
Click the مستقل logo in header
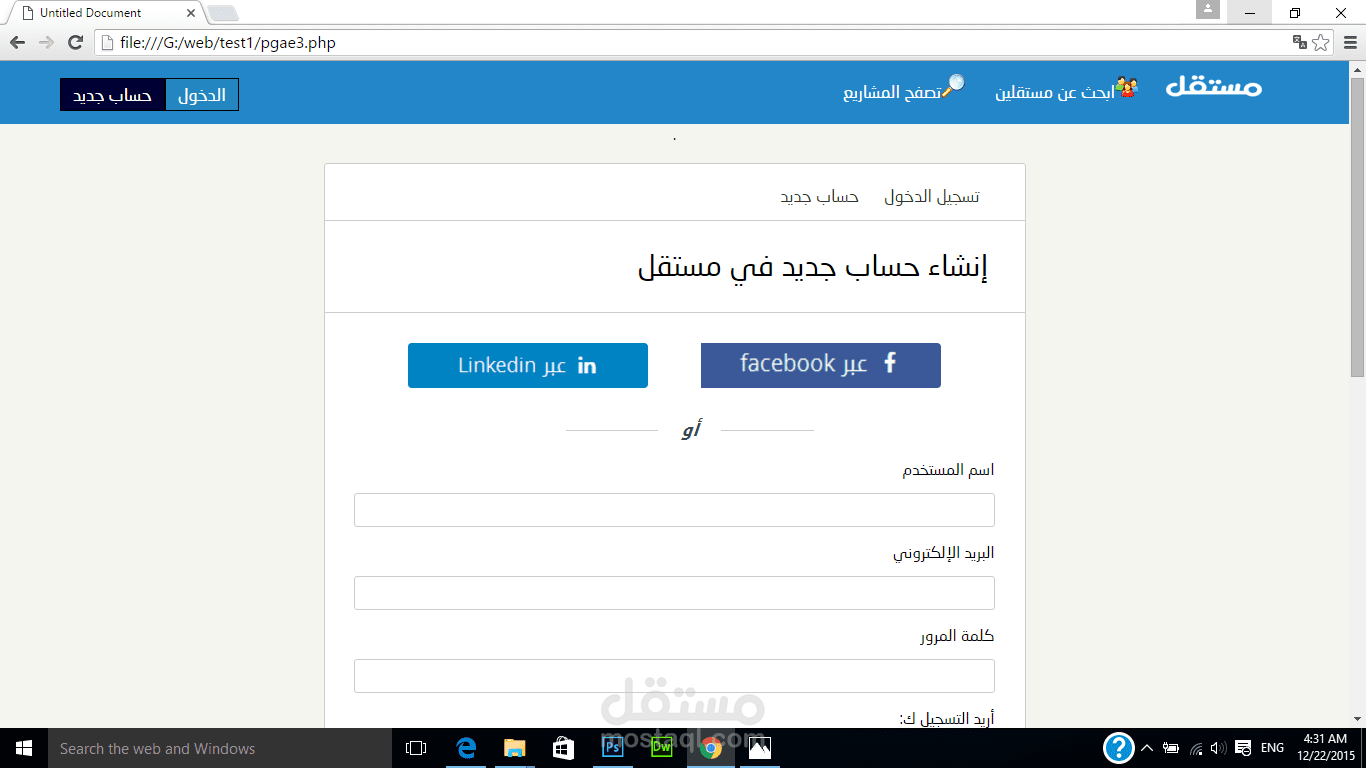point(1214,87)
